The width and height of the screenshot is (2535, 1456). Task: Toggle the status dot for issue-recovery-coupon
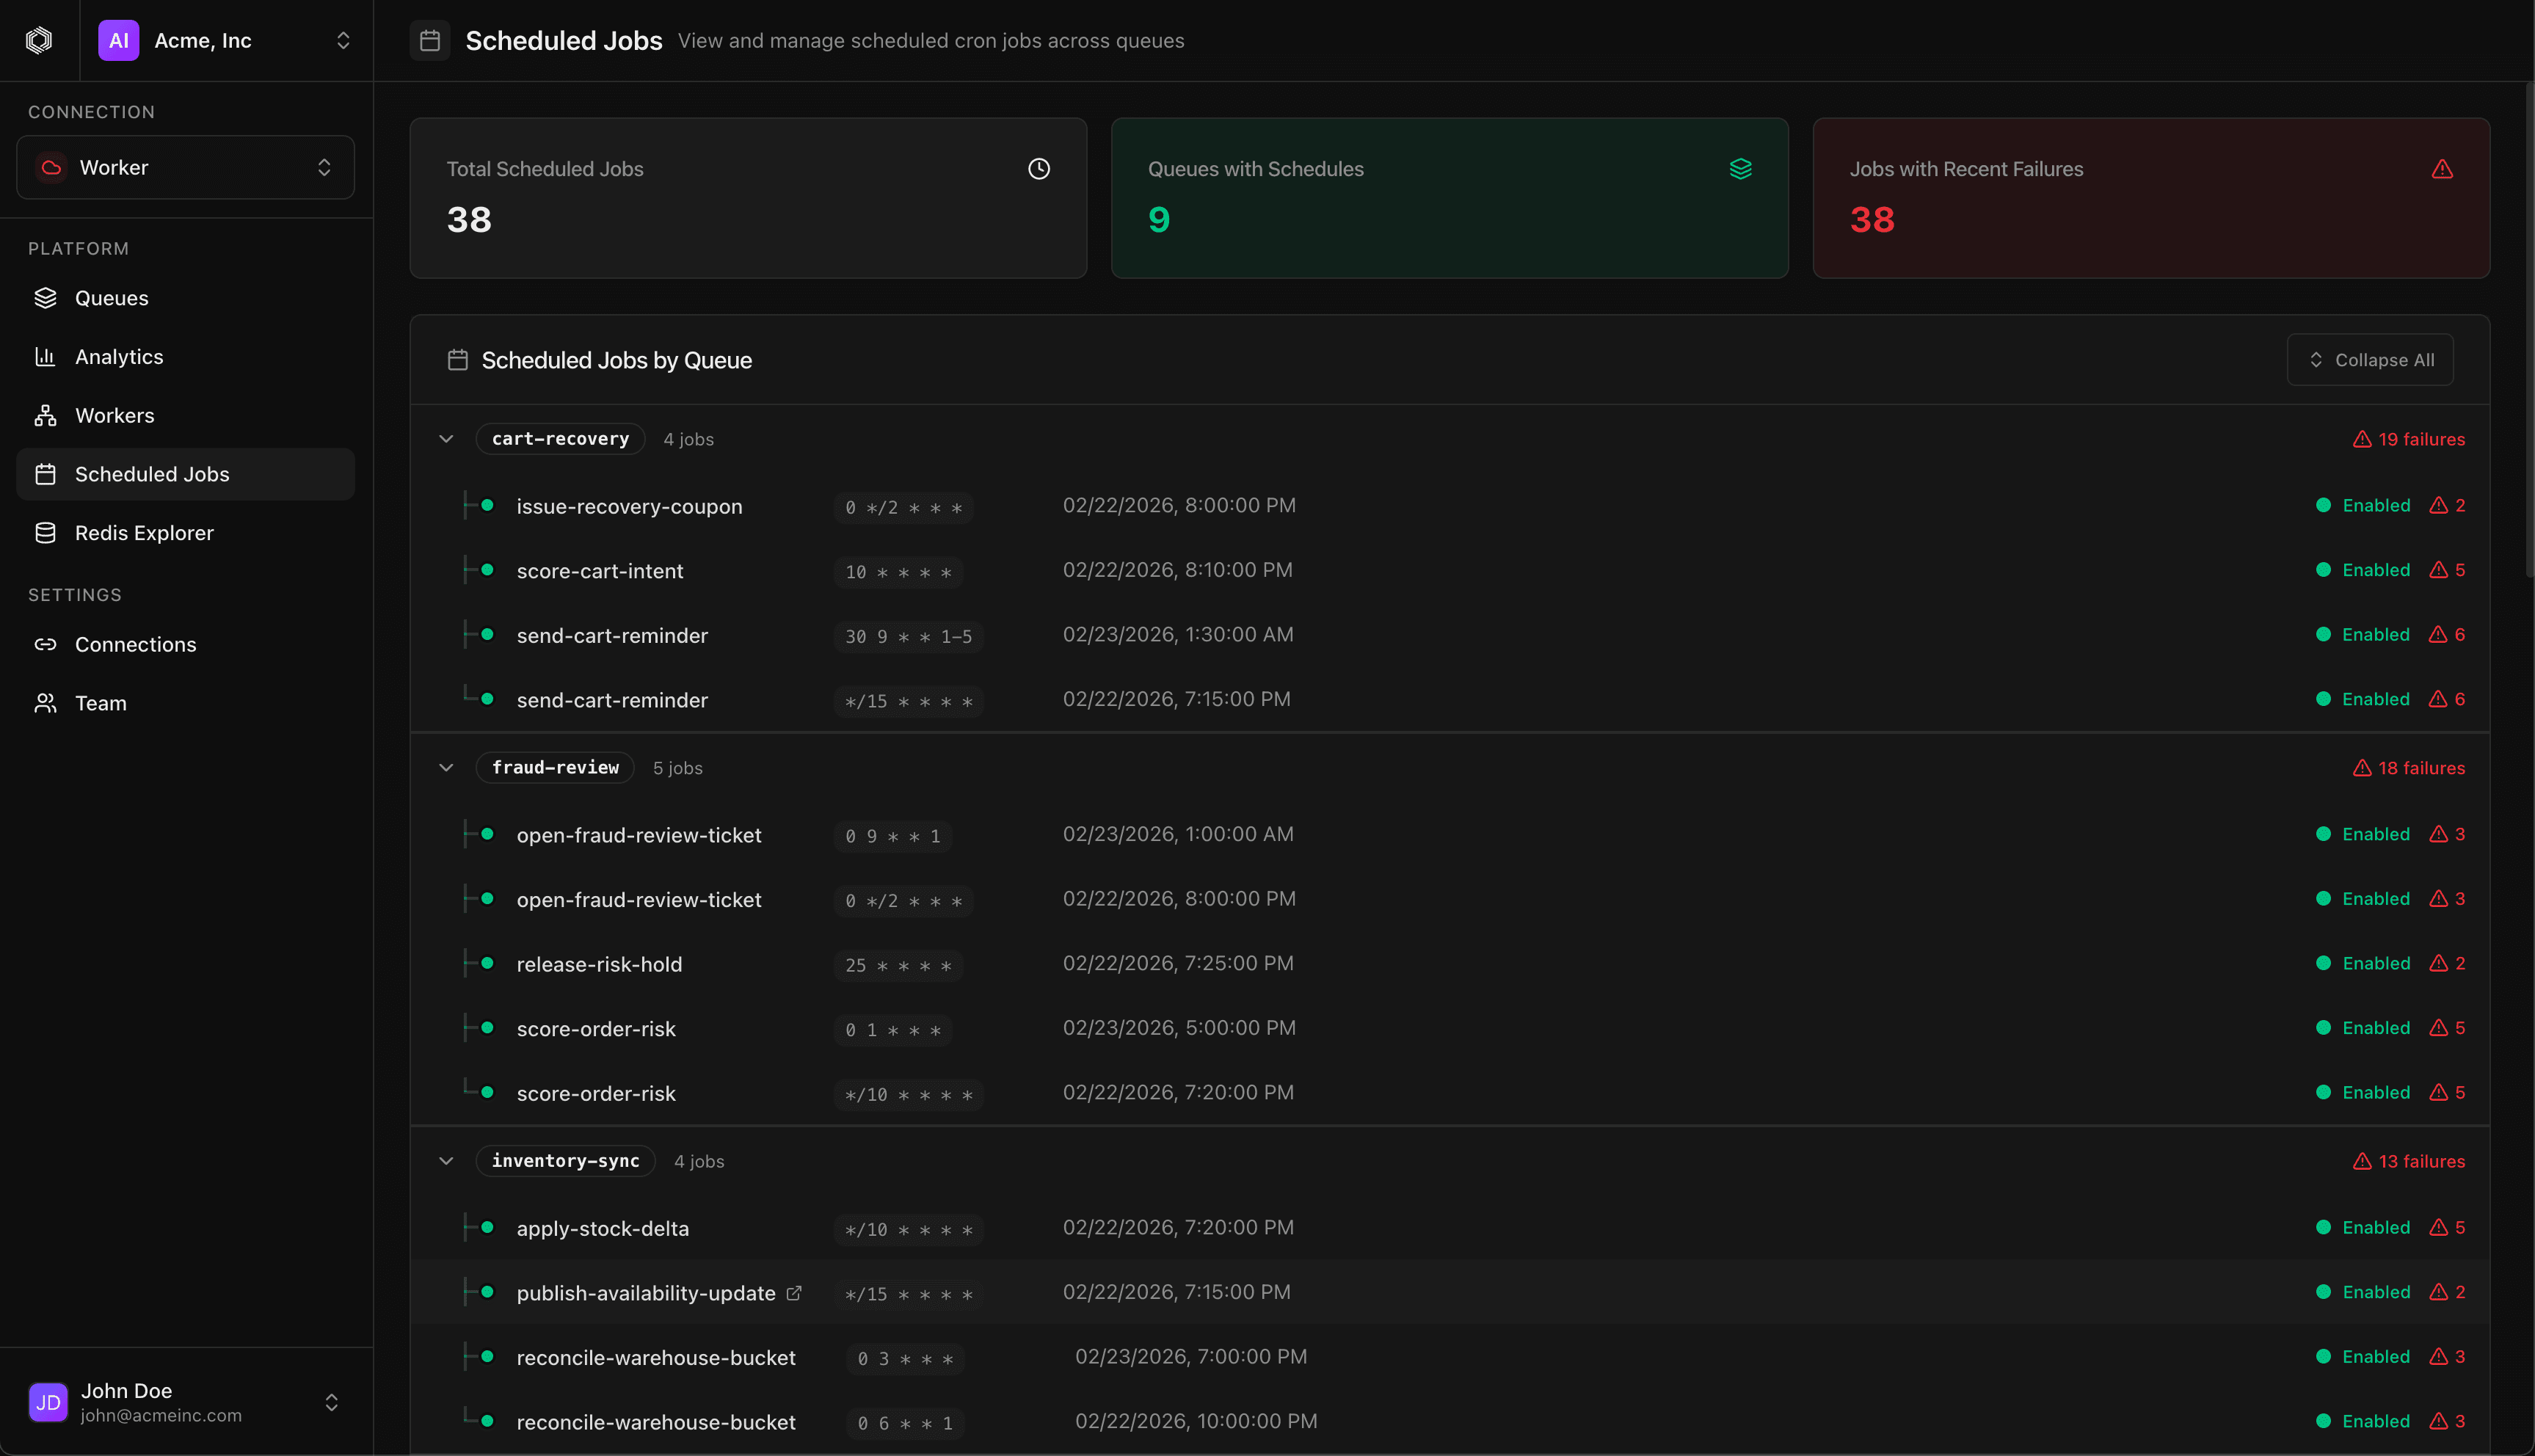[487, 506]
